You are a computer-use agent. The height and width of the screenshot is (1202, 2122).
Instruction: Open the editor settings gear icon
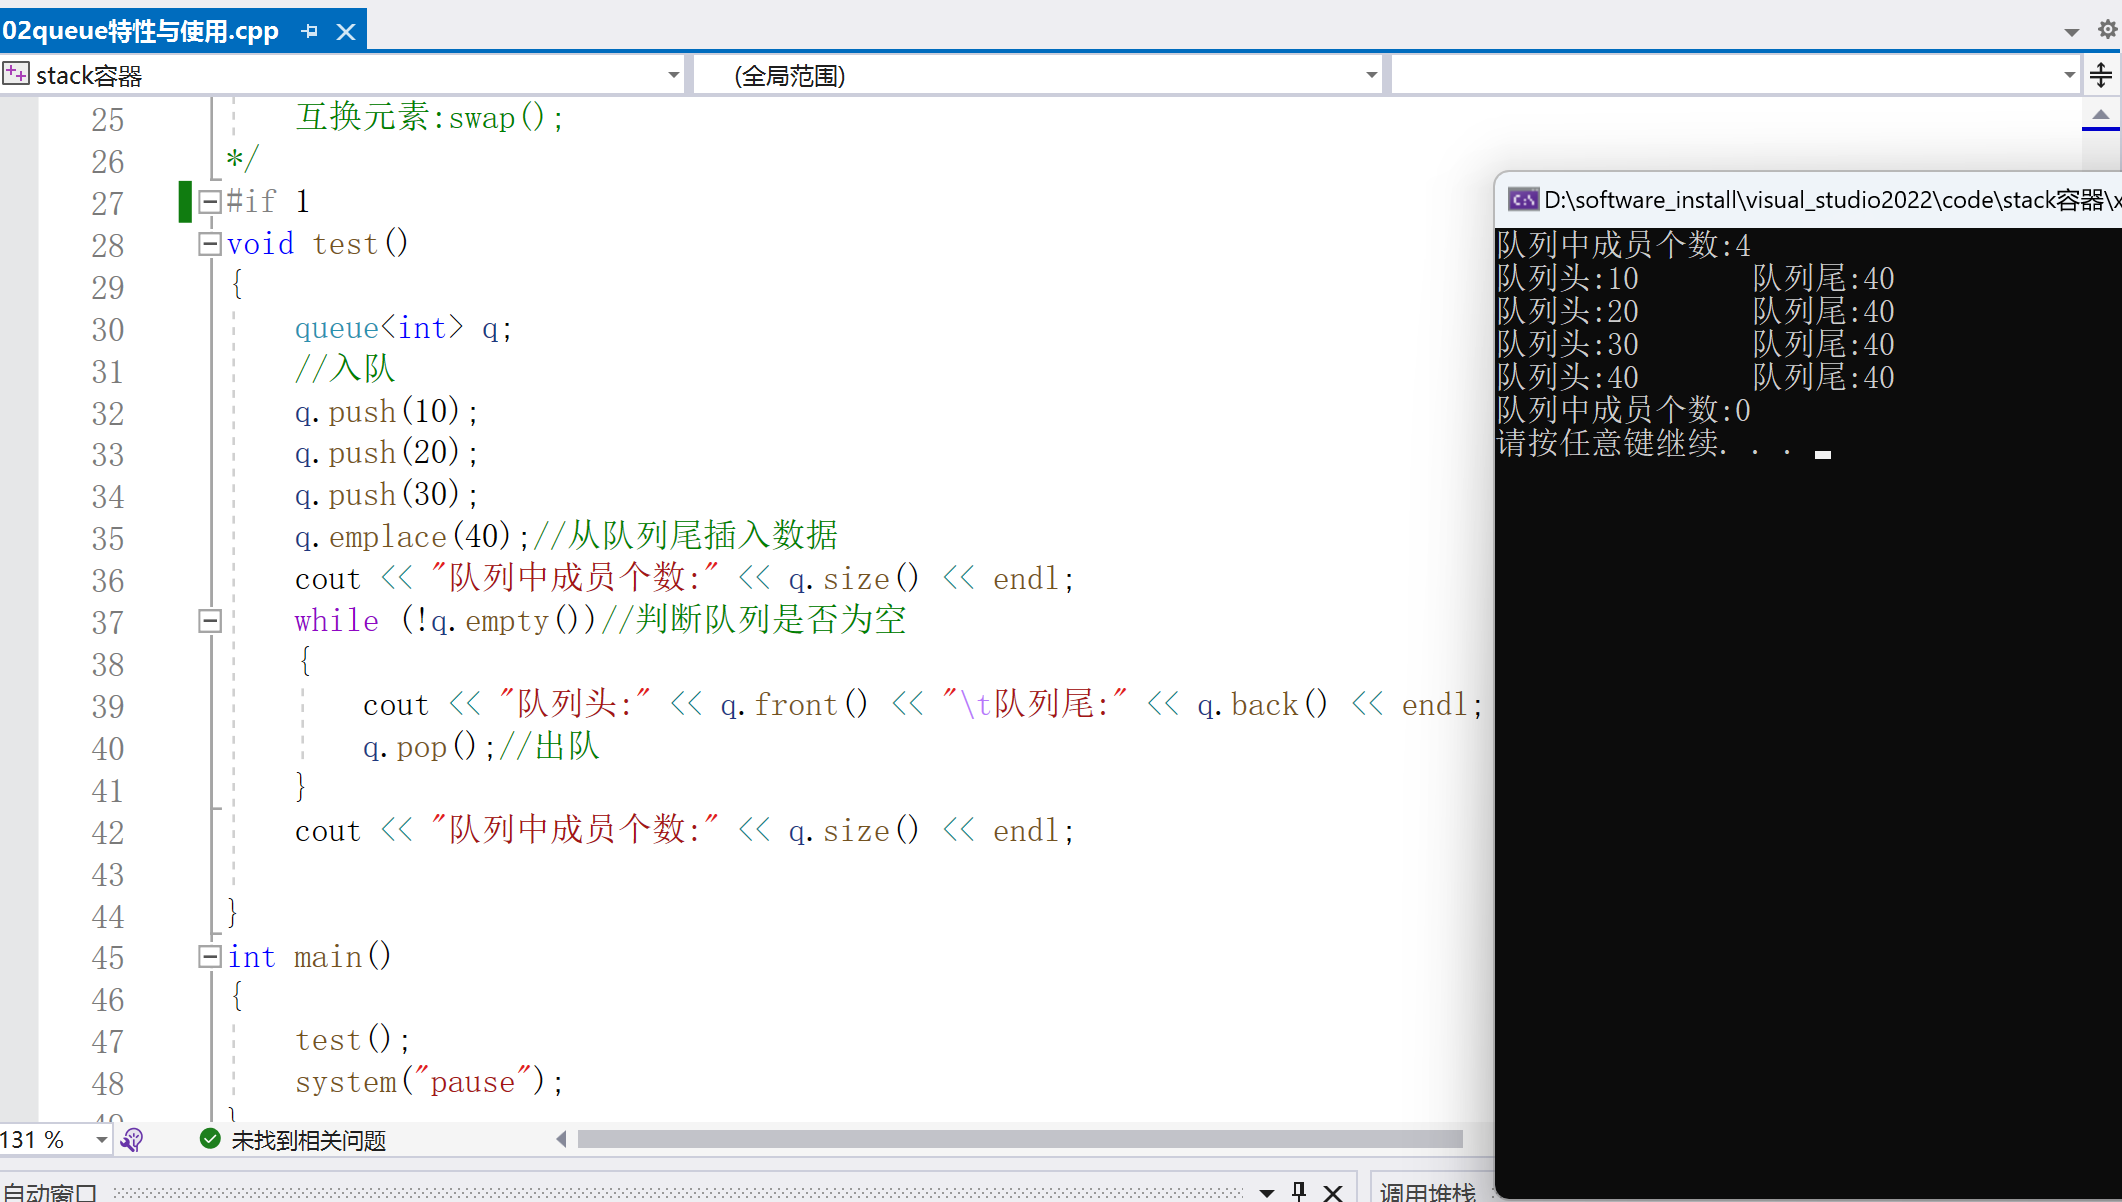(x=2107, y=30)
